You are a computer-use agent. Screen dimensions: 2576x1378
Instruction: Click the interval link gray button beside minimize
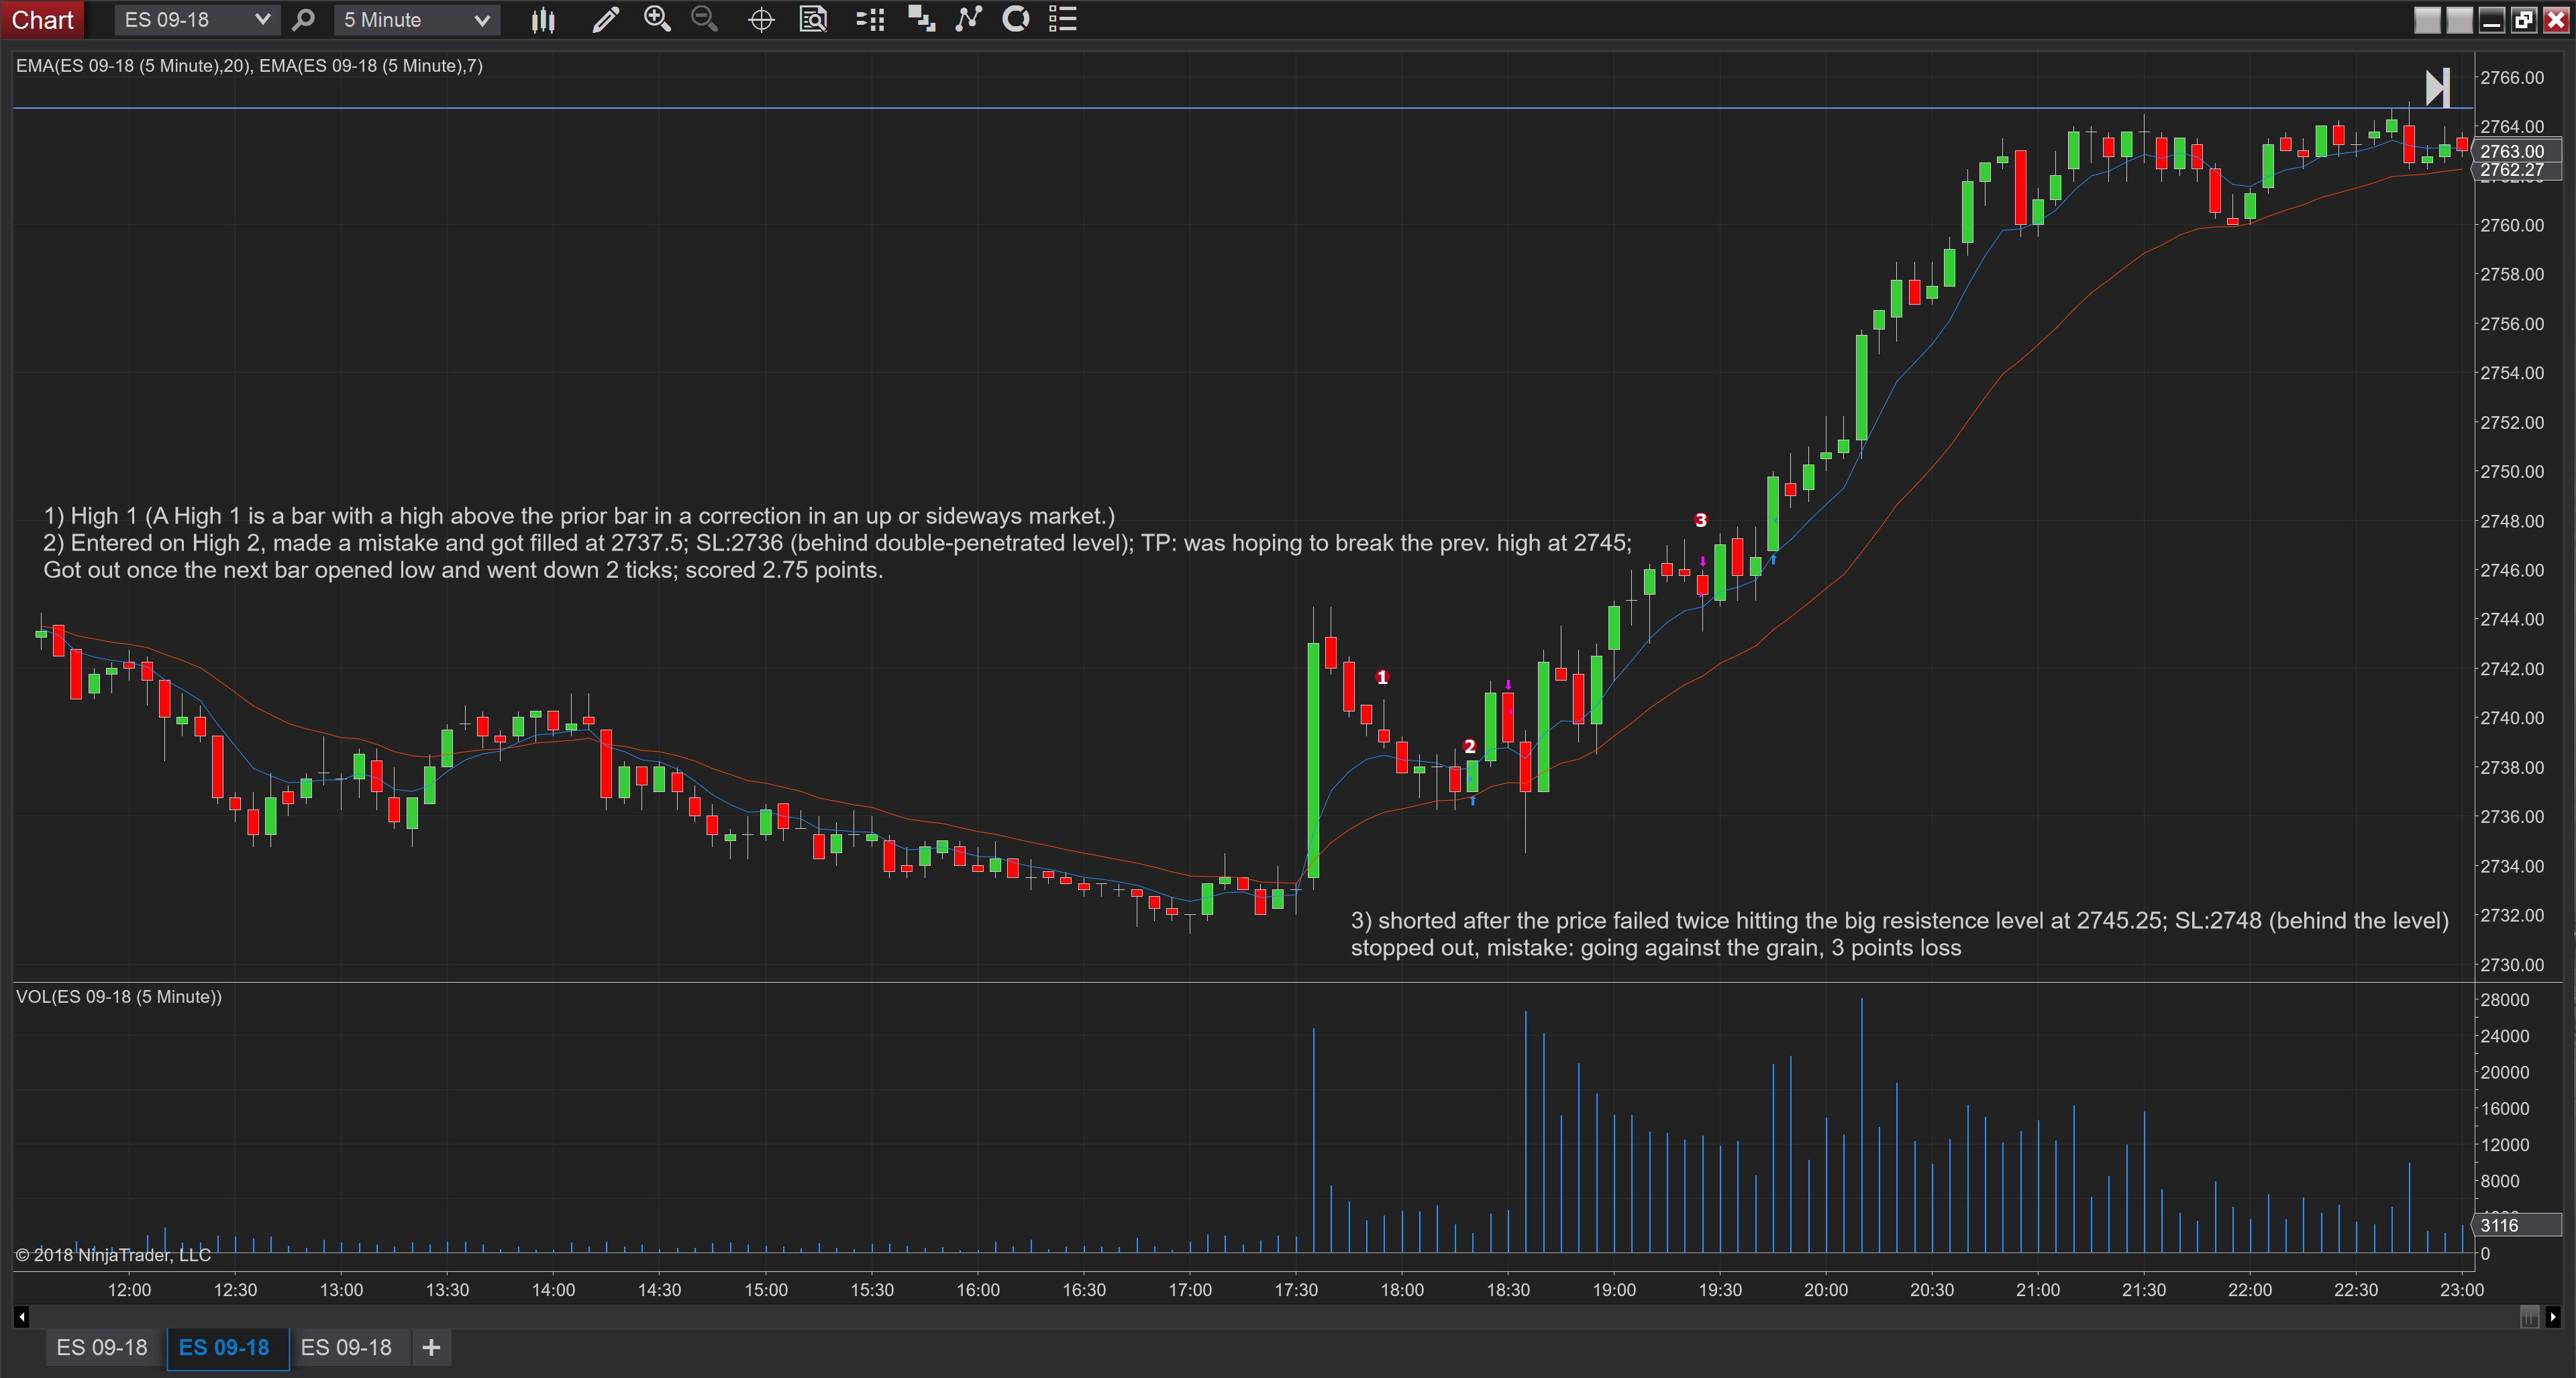click(2459, 20)
